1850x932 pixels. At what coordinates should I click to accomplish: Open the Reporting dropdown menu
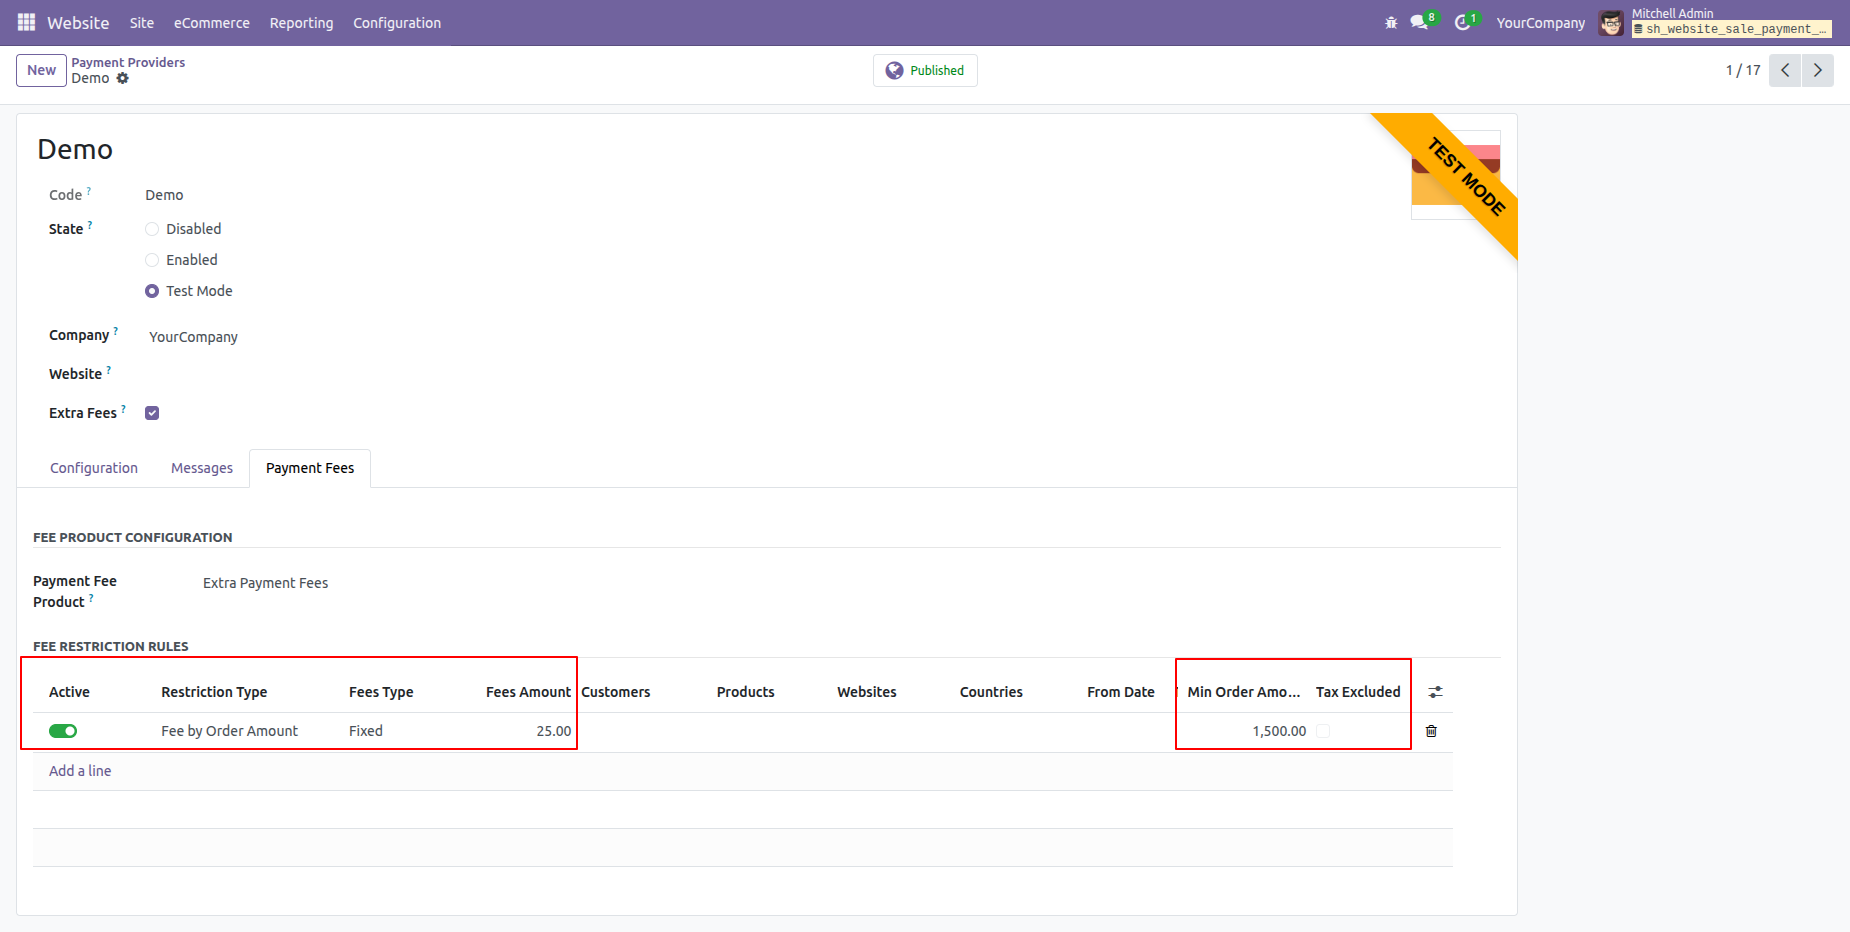[x=301, y=23]
